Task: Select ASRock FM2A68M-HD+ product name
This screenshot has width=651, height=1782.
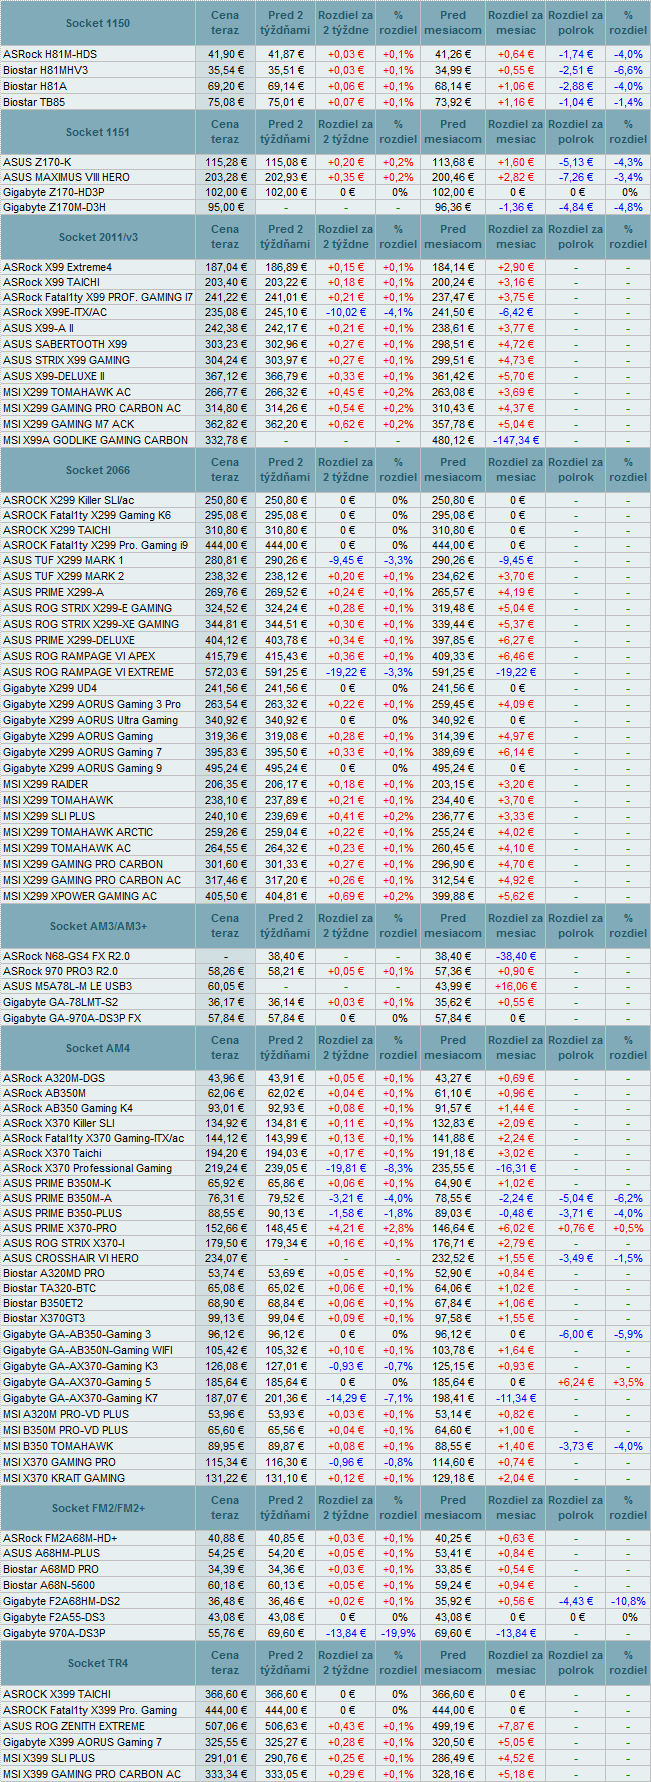Action: (60, 1538)
